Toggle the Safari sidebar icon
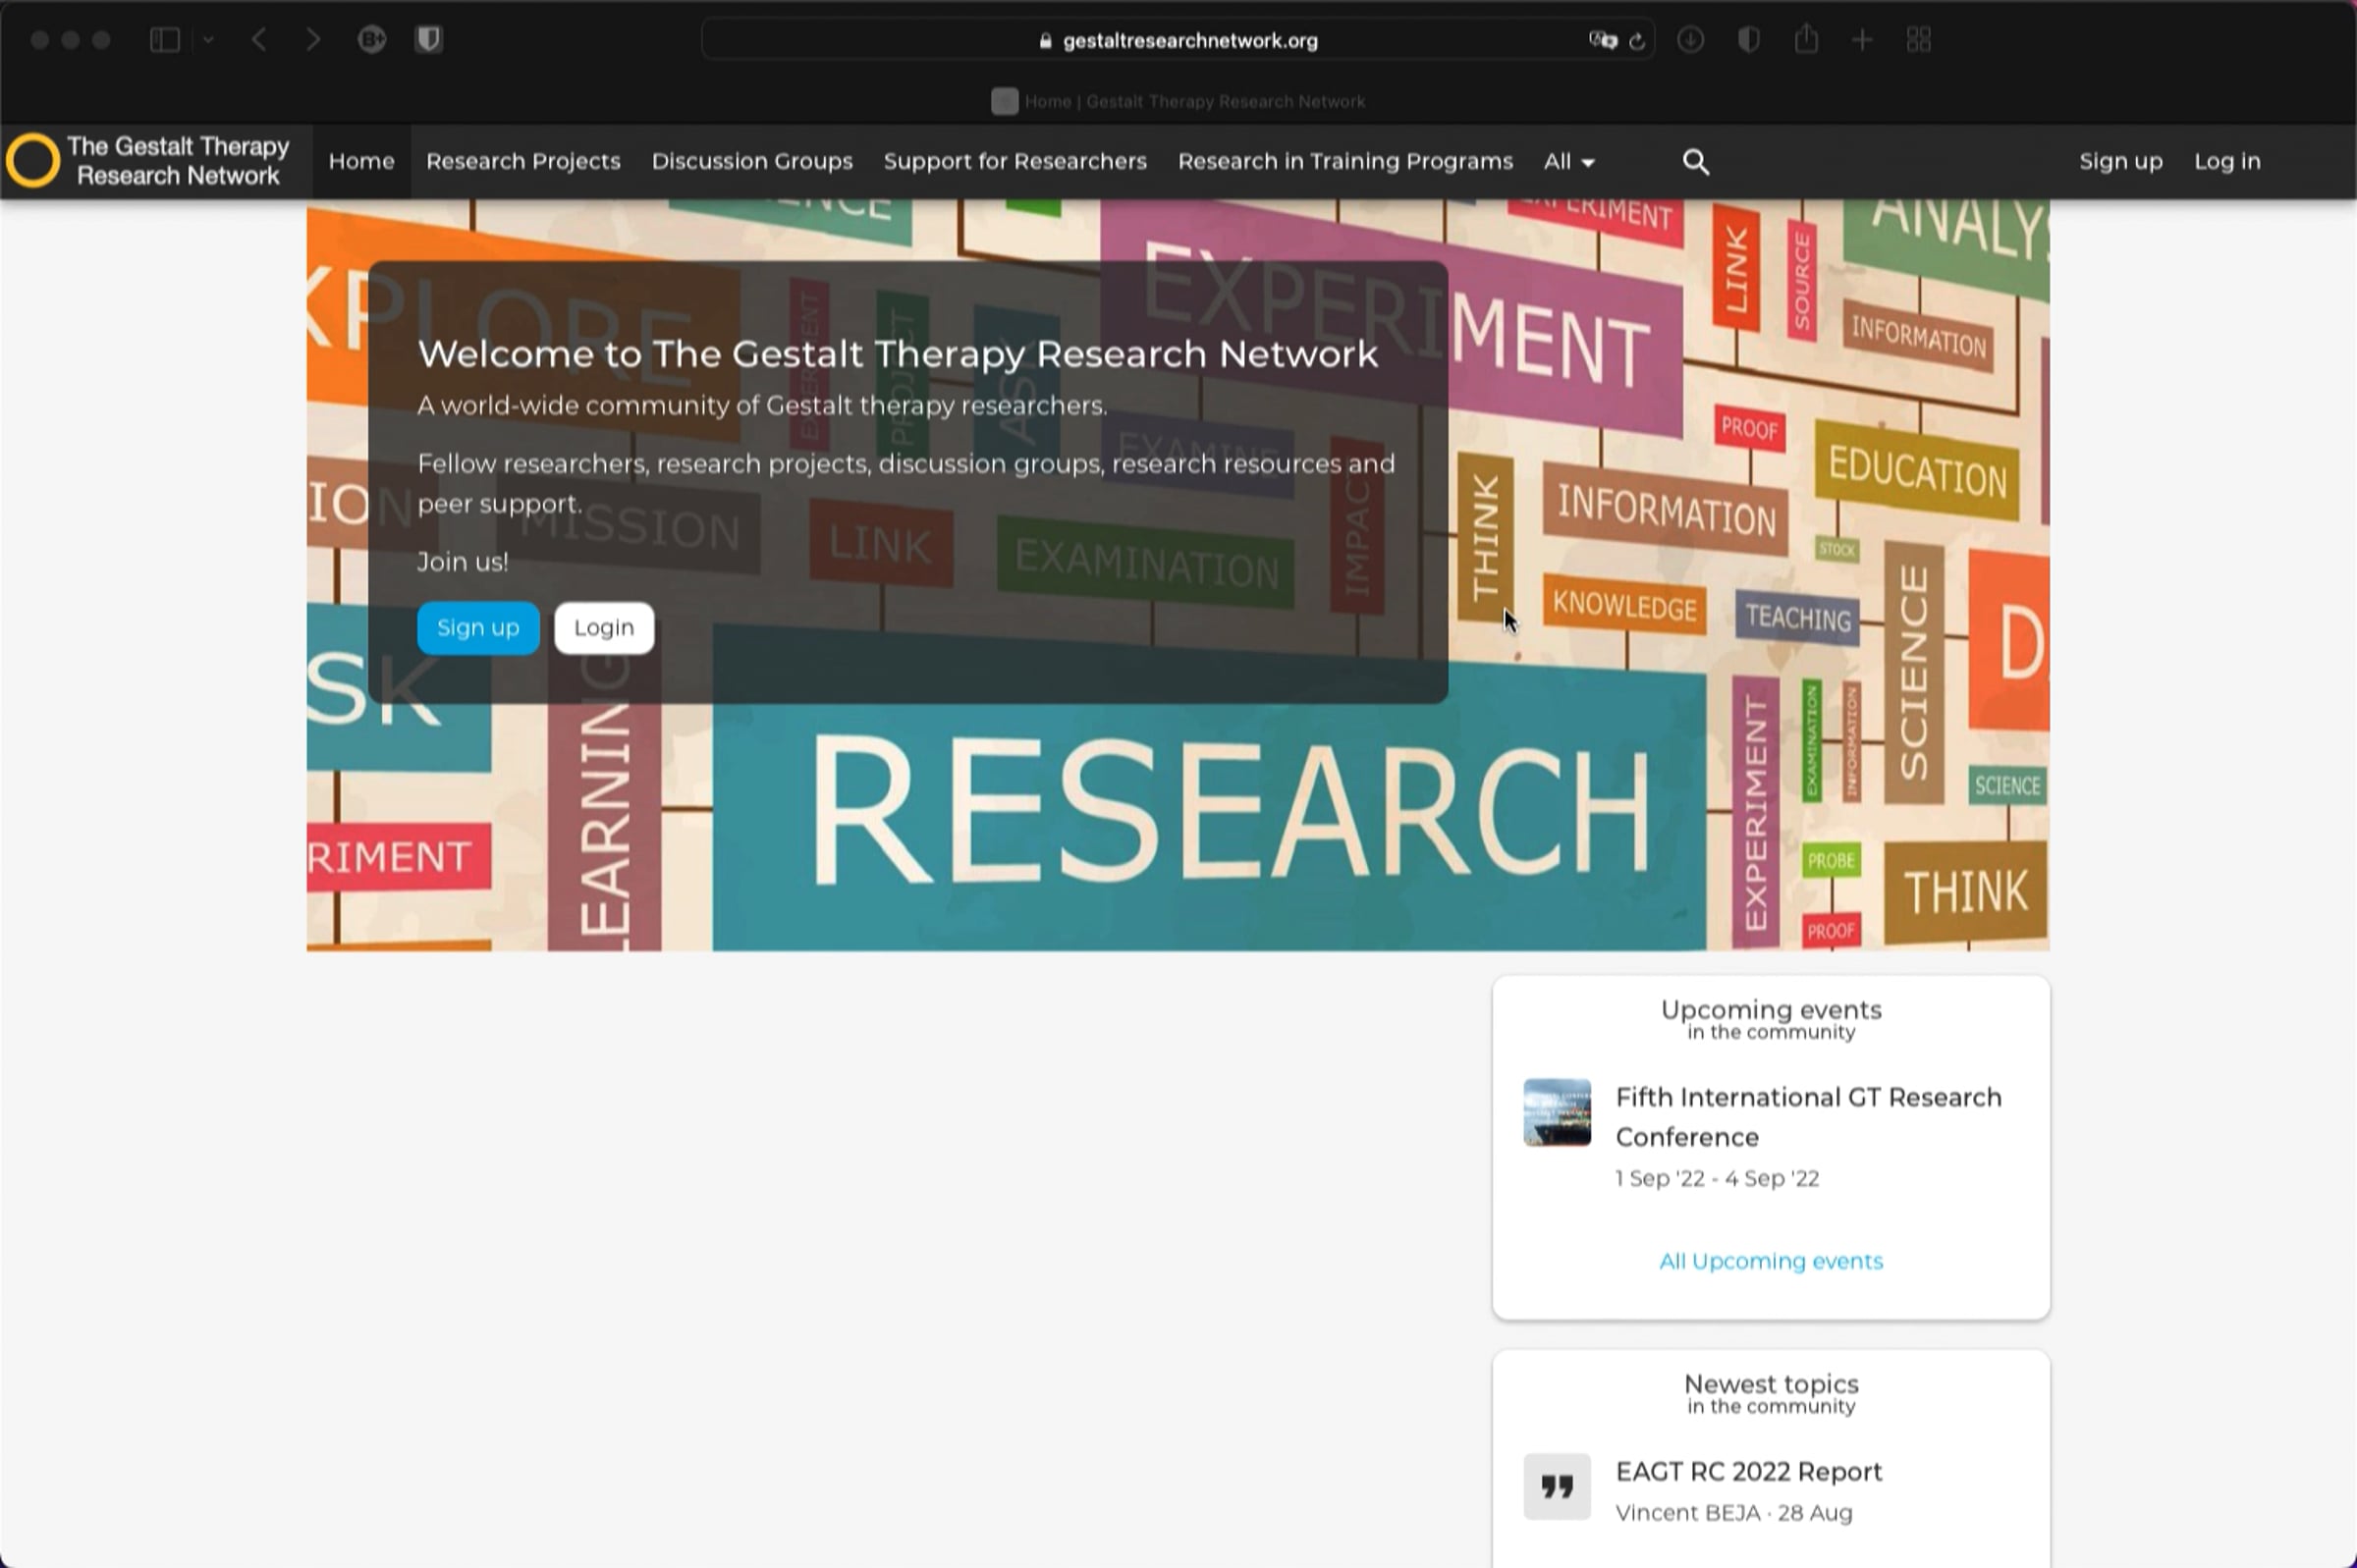Screen dimensions: 2357x1568 164,40
